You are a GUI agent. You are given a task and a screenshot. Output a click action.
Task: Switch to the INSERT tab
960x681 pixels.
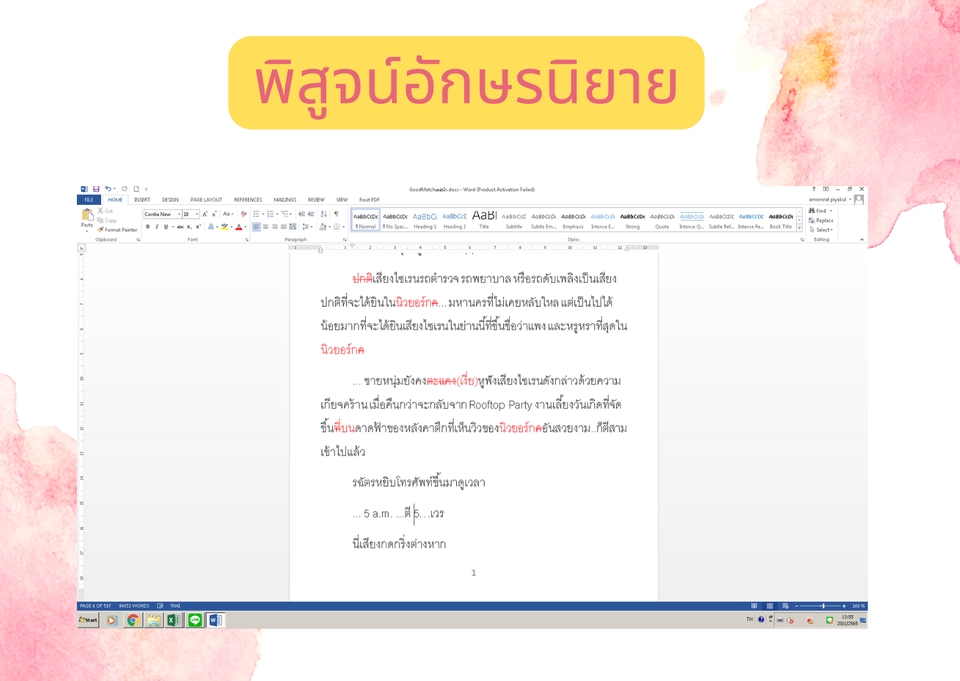click(142, 200)
